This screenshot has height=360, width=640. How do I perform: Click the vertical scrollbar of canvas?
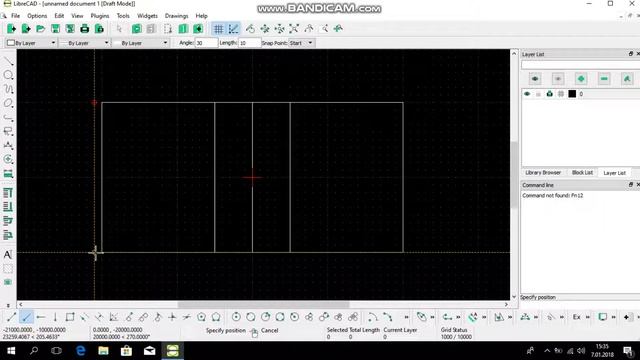pyautogui.click(x=514, y=175)
